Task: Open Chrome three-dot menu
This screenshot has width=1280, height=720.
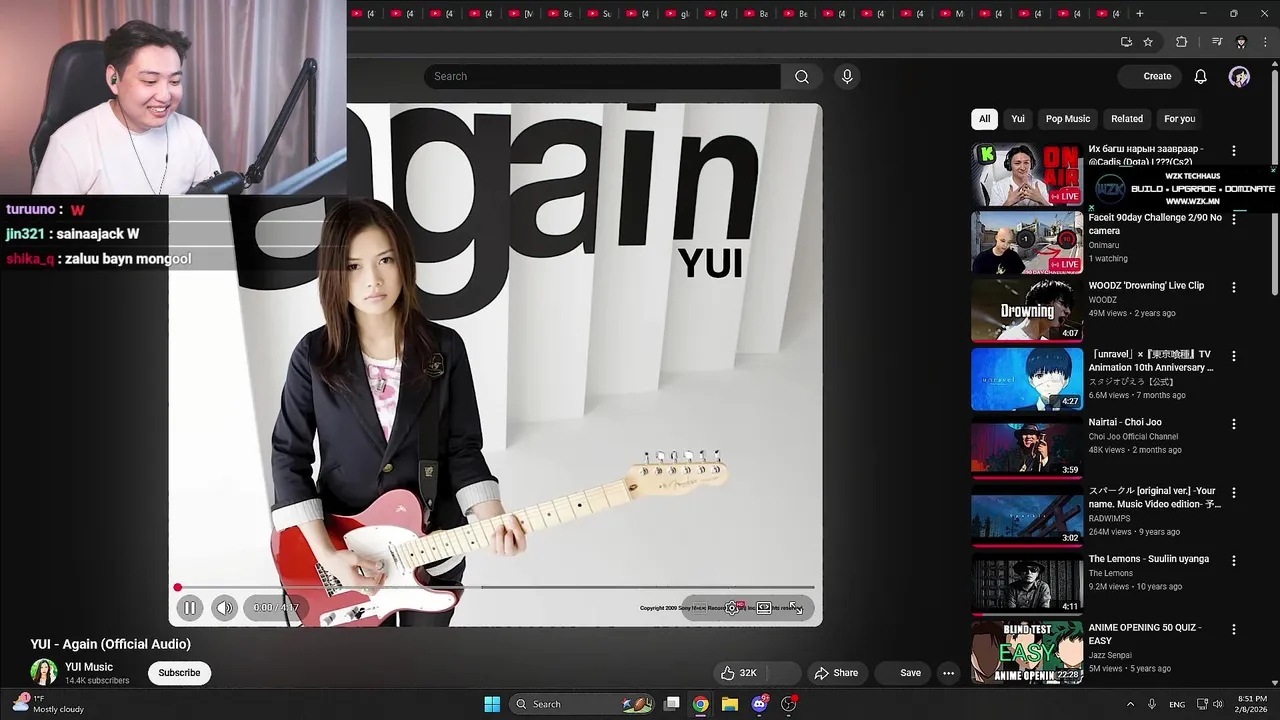Action: coord(1265,42)
